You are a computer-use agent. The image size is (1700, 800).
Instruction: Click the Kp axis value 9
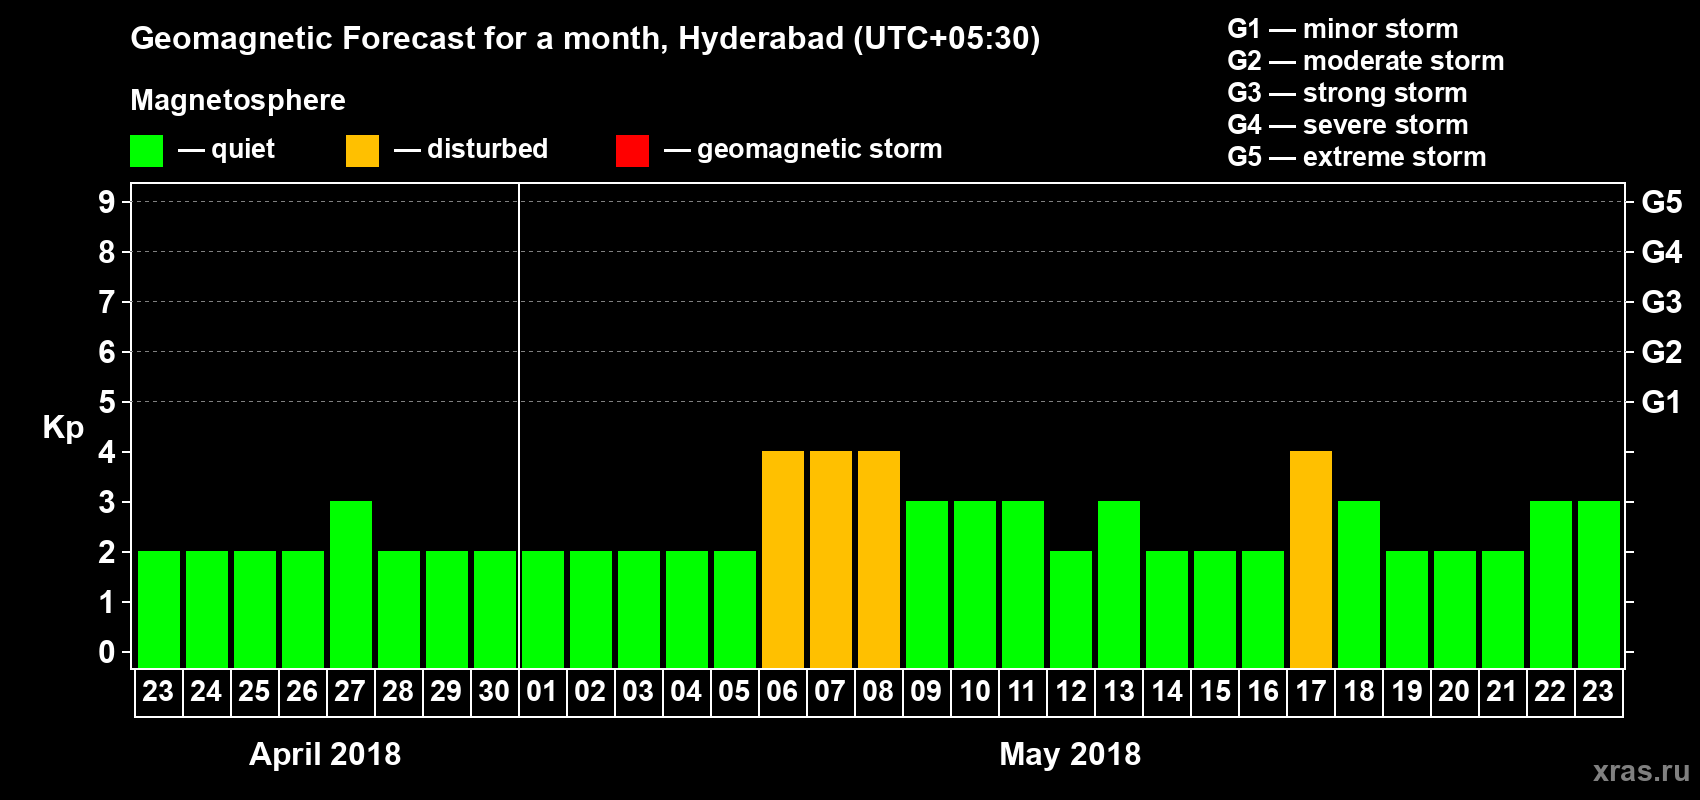[107, 202]
